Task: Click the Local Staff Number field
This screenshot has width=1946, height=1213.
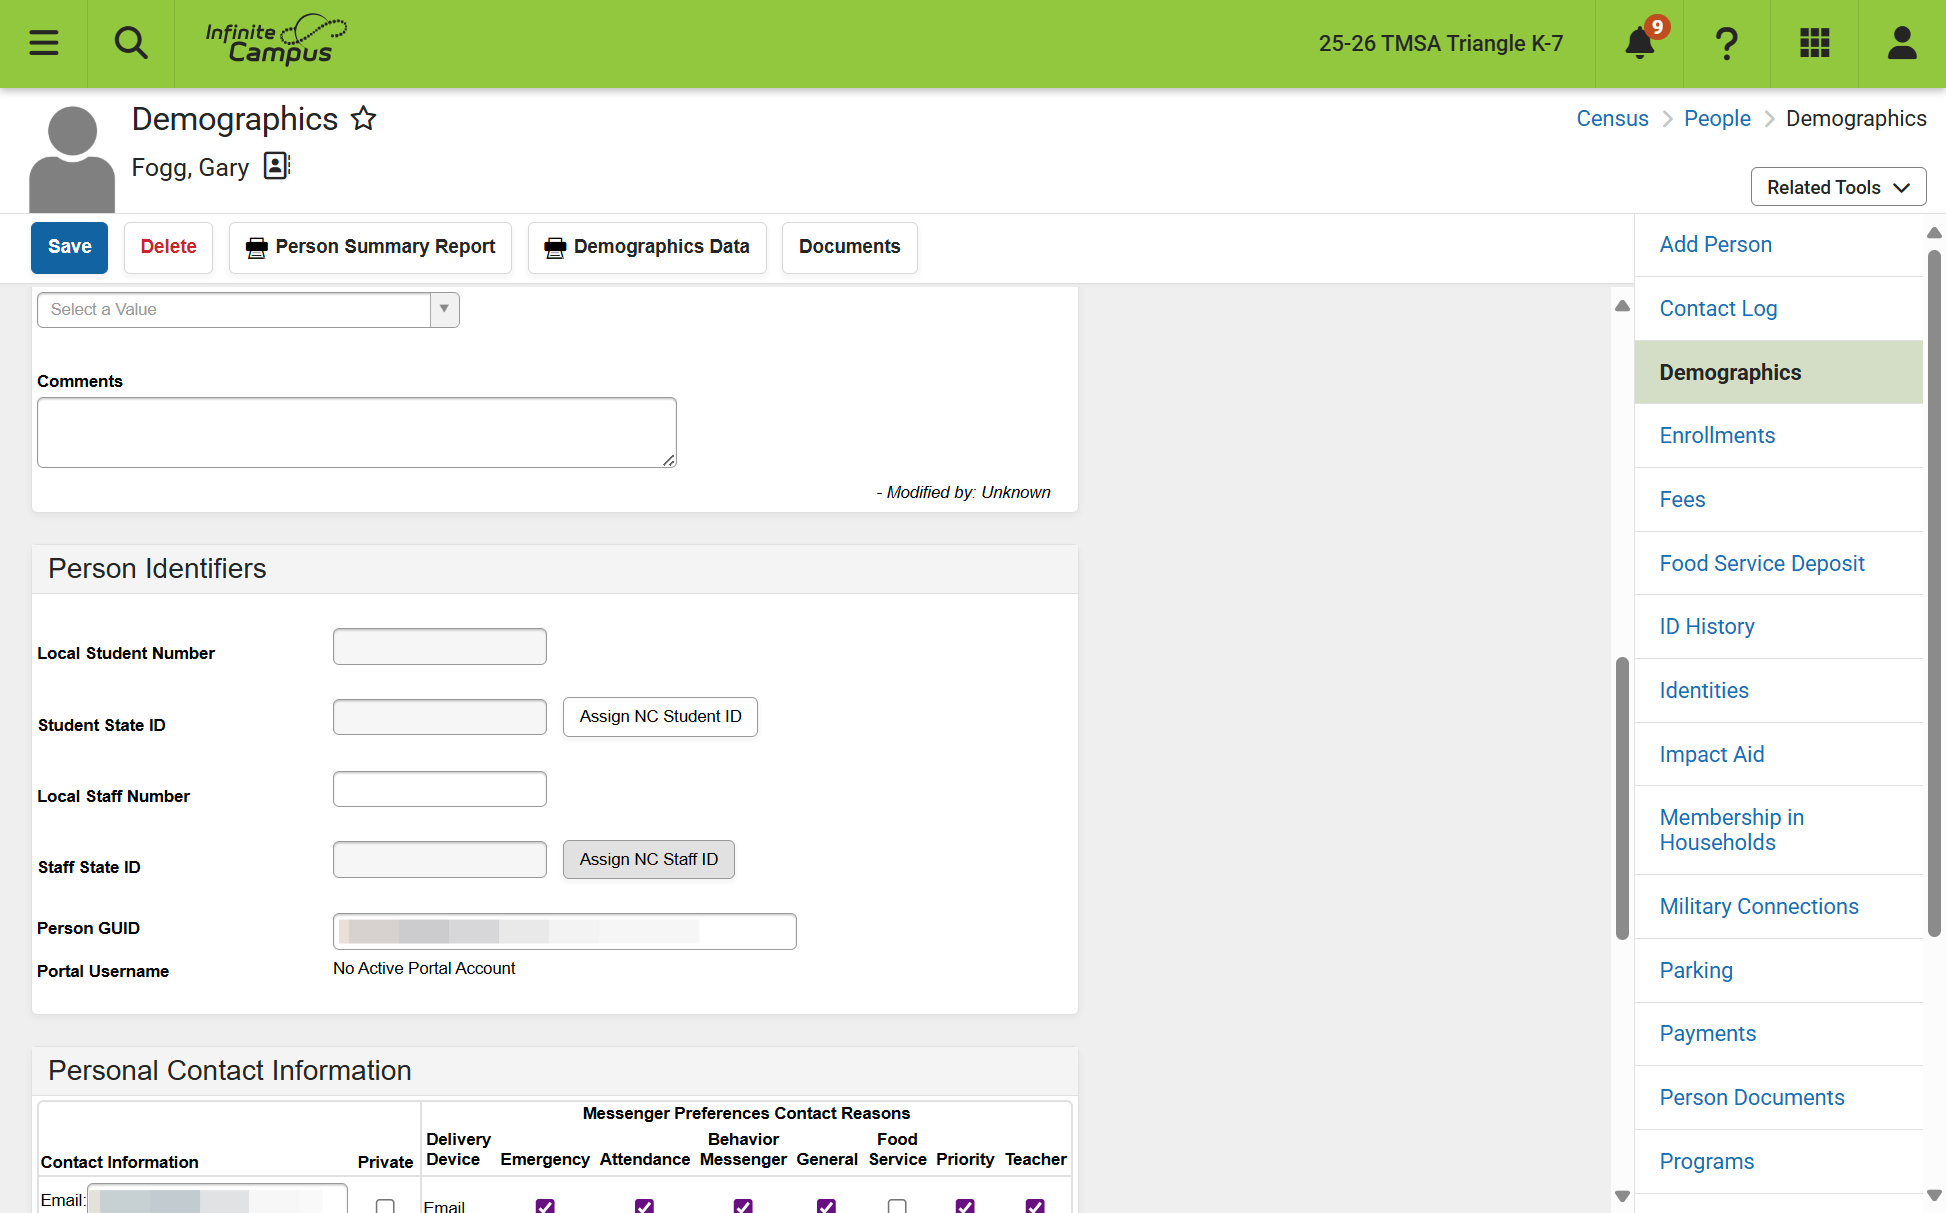Action: 439,789
